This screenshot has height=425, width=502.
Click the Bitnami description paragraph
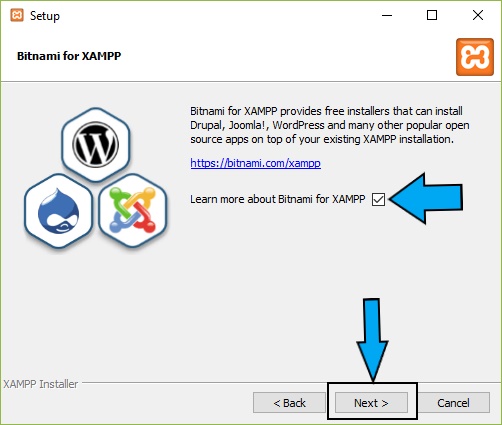tap(330, 125)
